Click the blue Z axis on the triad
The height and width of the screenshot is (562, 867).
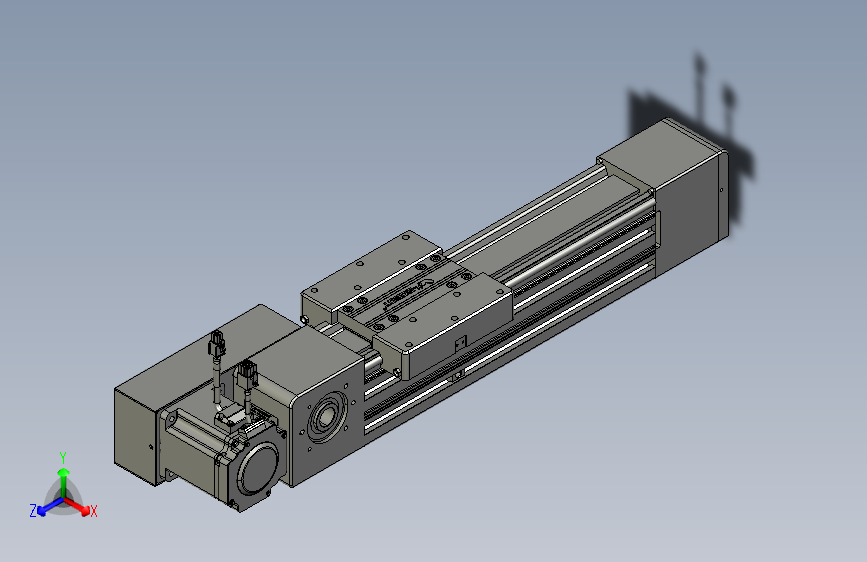click(50, 507)
